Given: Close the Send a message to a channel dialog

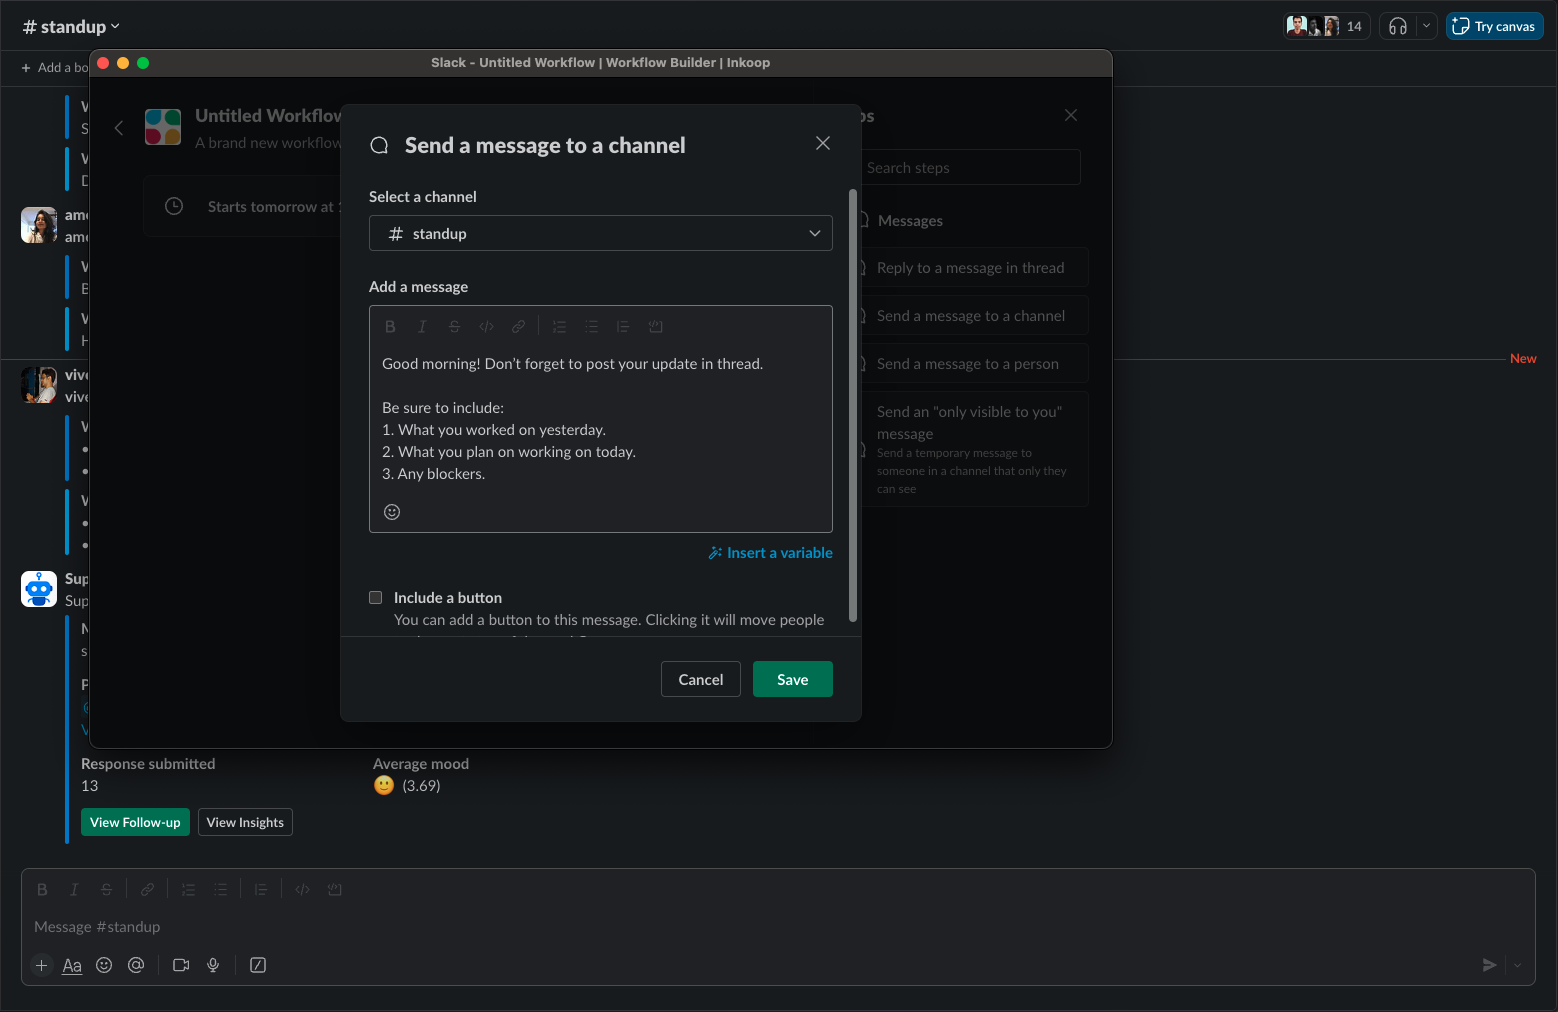Looking at the screenshot, I should (x=823, y=143).
